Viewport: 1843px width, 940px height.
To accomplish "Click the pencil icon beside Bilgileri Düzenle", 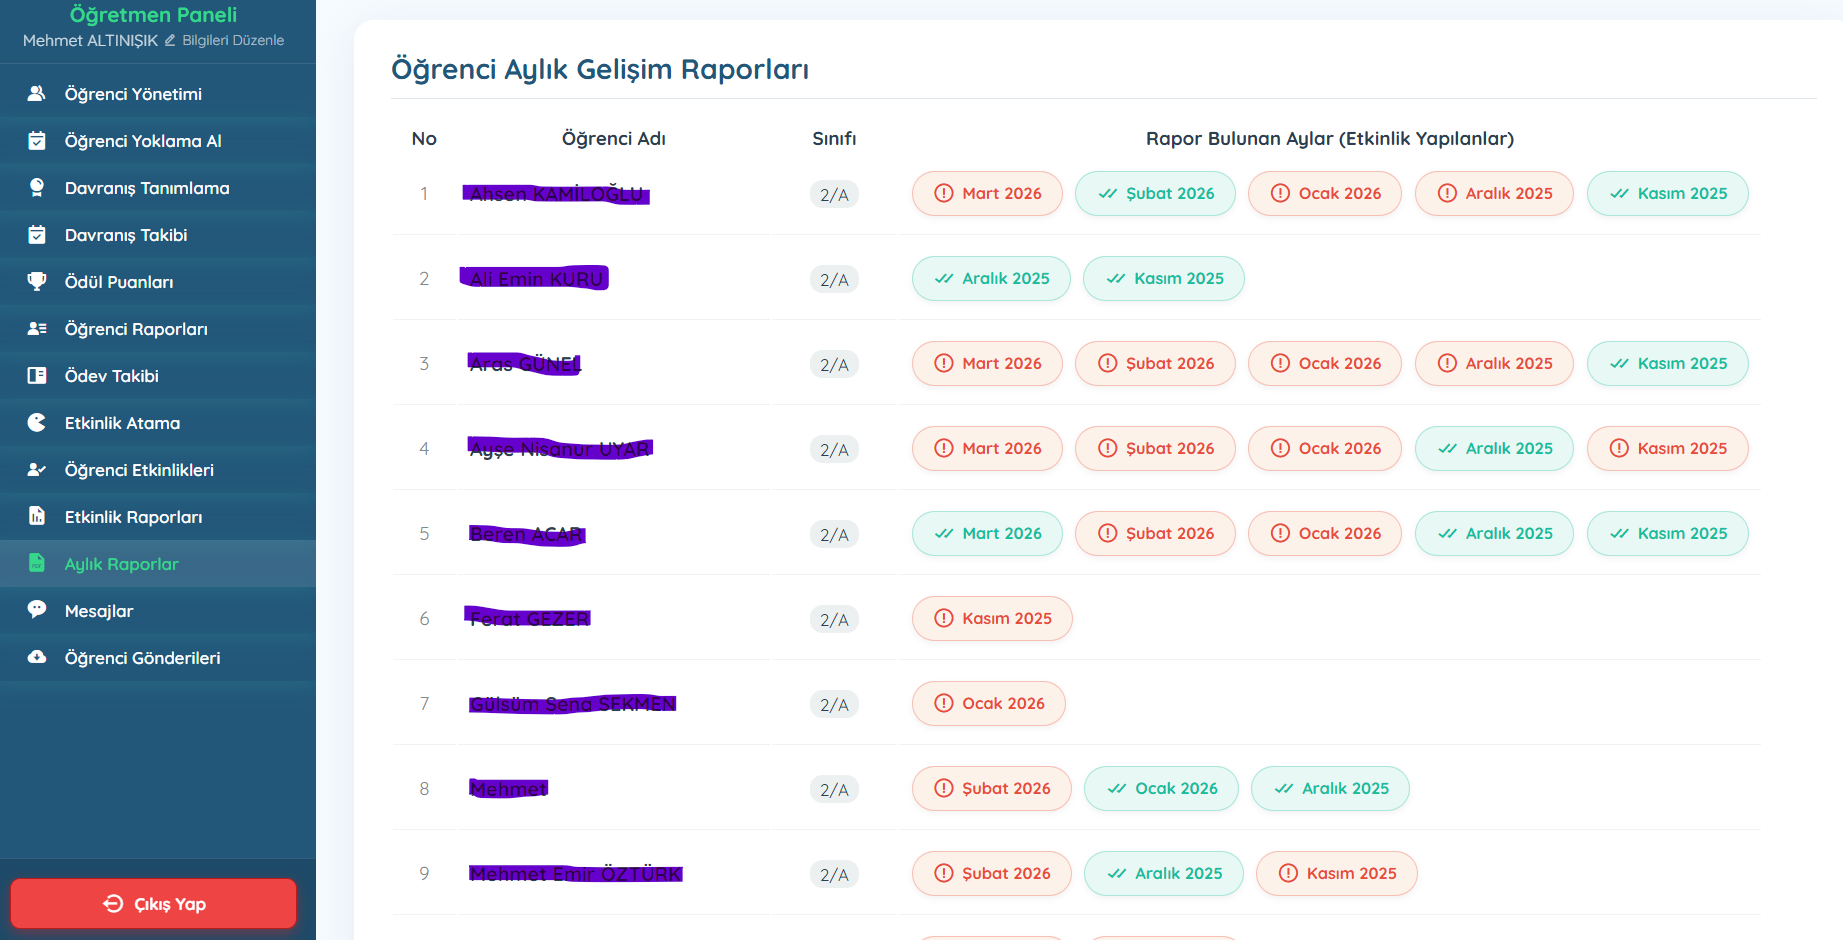I will (x=170, y=41).
